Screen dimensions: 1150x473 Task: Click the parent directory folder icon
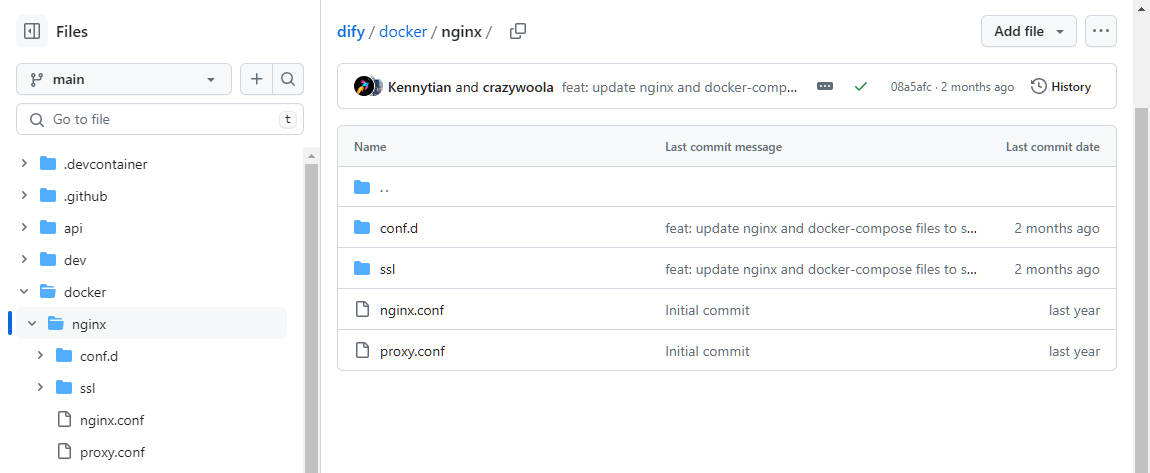[x=362, y=187]
